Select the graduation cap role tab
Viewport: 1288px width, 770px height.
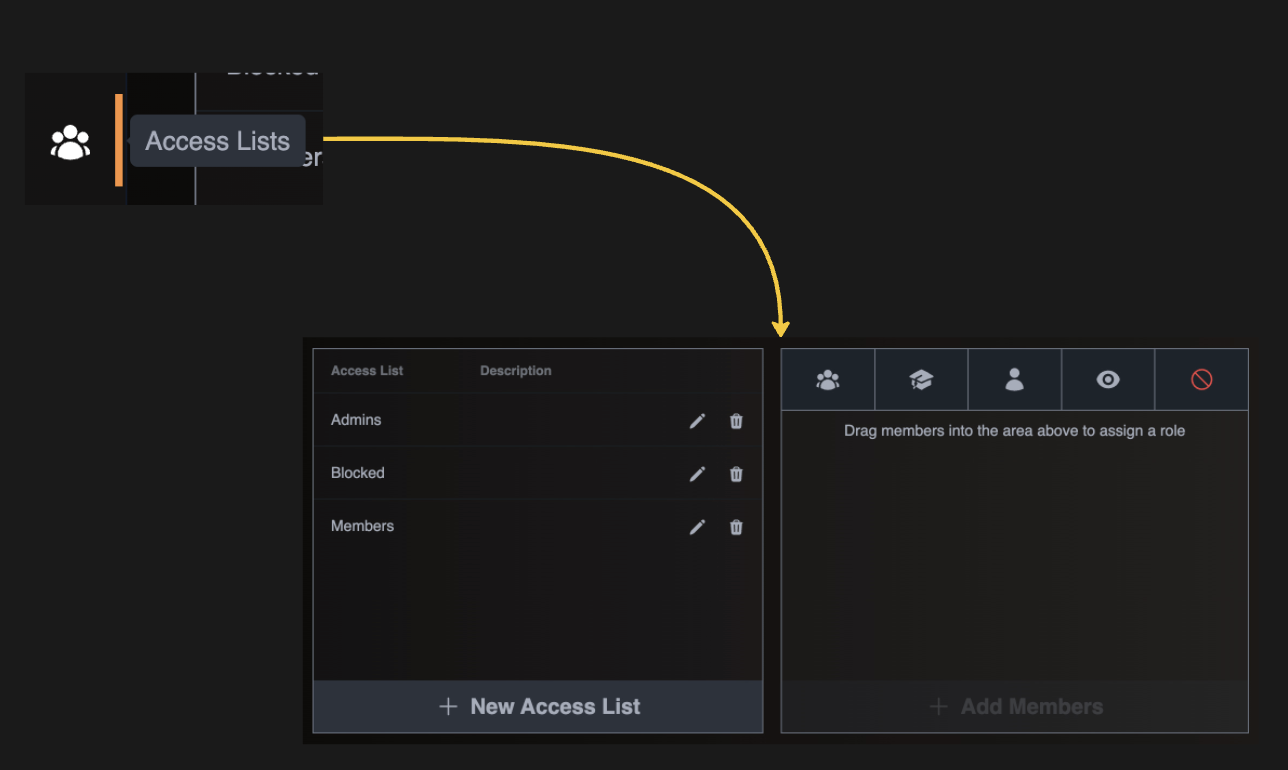pos(921,380)
